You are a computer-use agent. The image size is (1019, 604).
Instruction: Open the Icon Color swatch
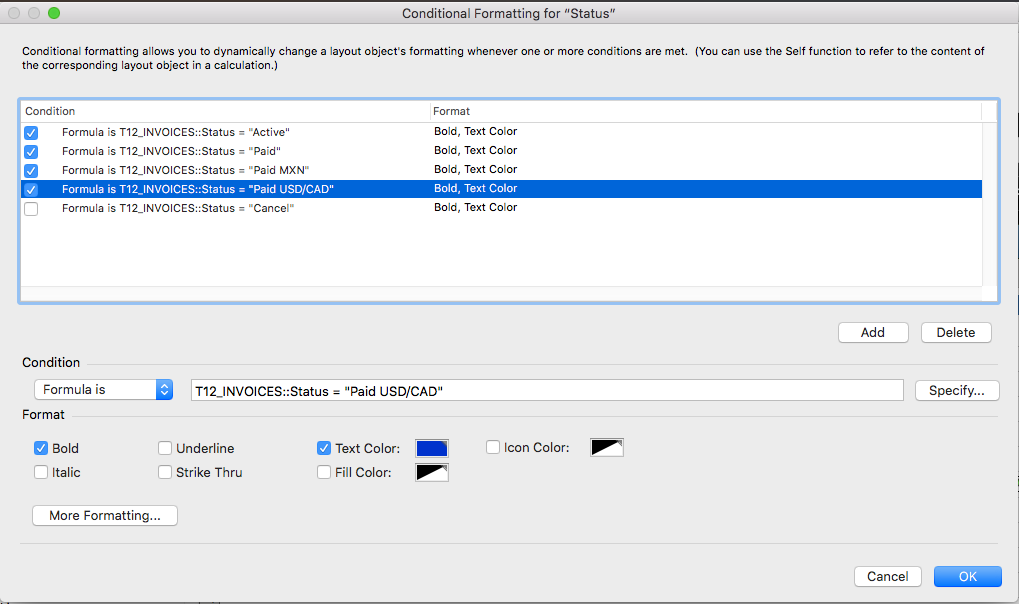click(x=606, y=447)
